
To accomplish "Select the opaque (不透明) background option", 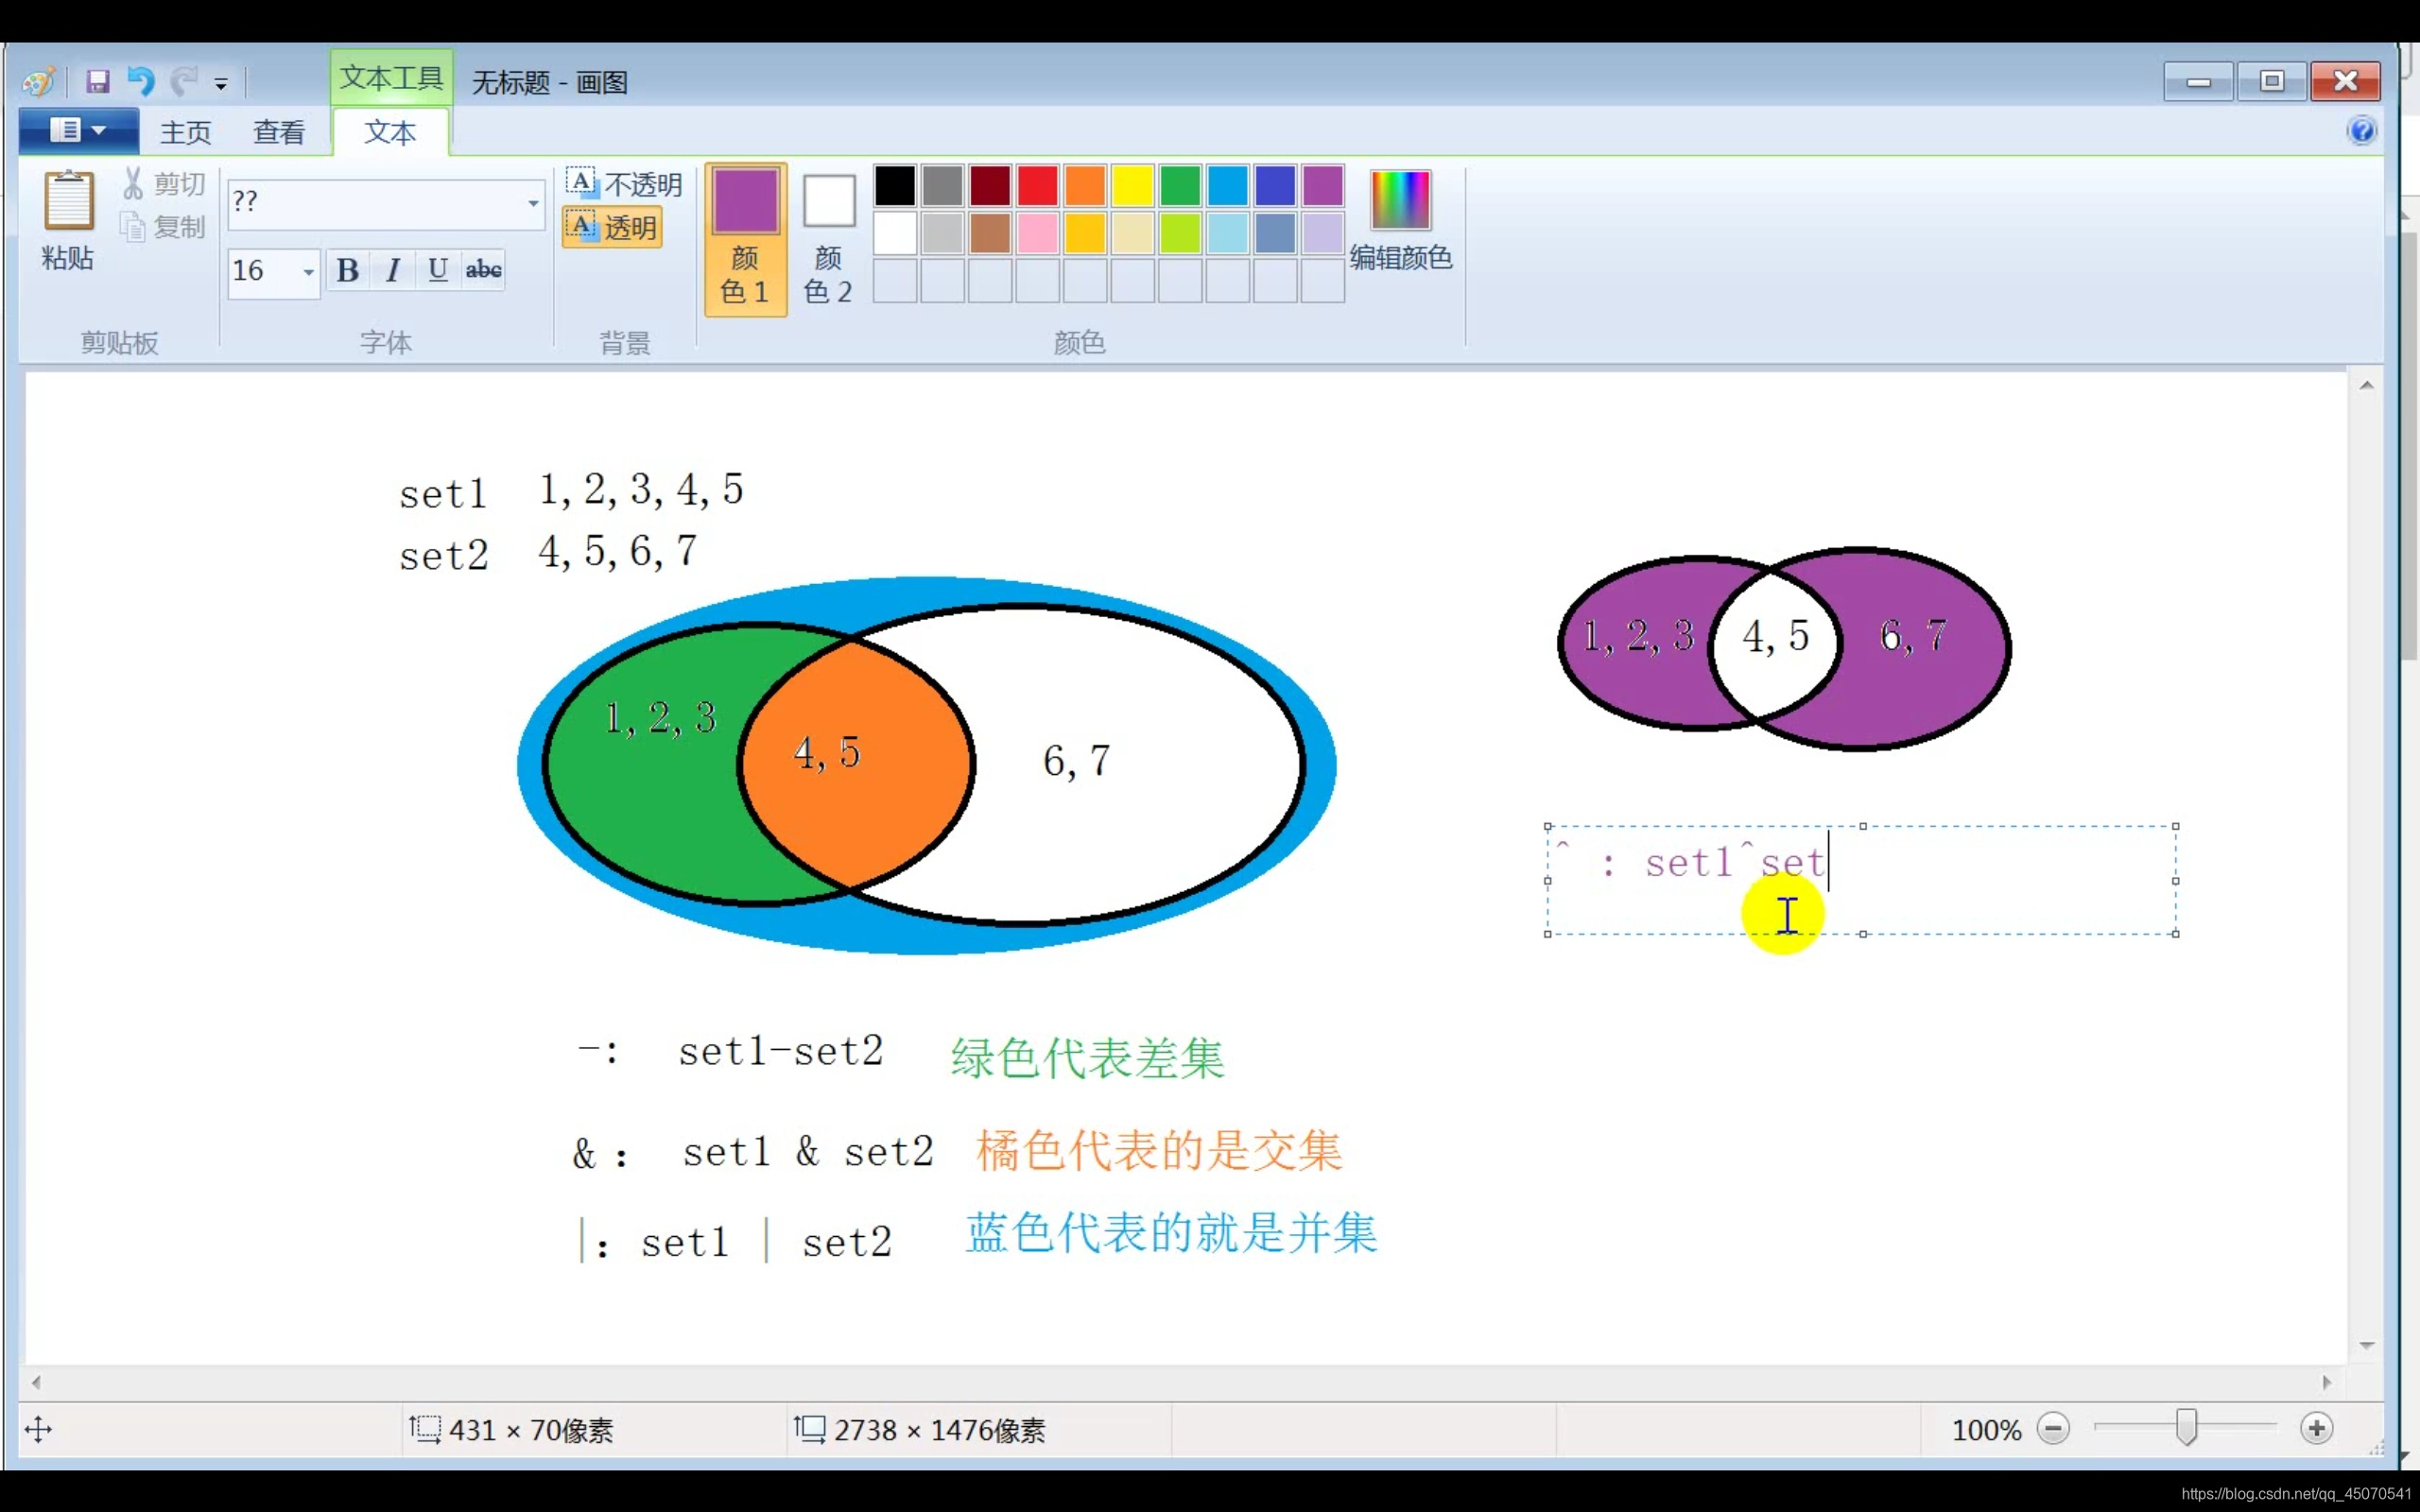I will (x=624, y=184).
